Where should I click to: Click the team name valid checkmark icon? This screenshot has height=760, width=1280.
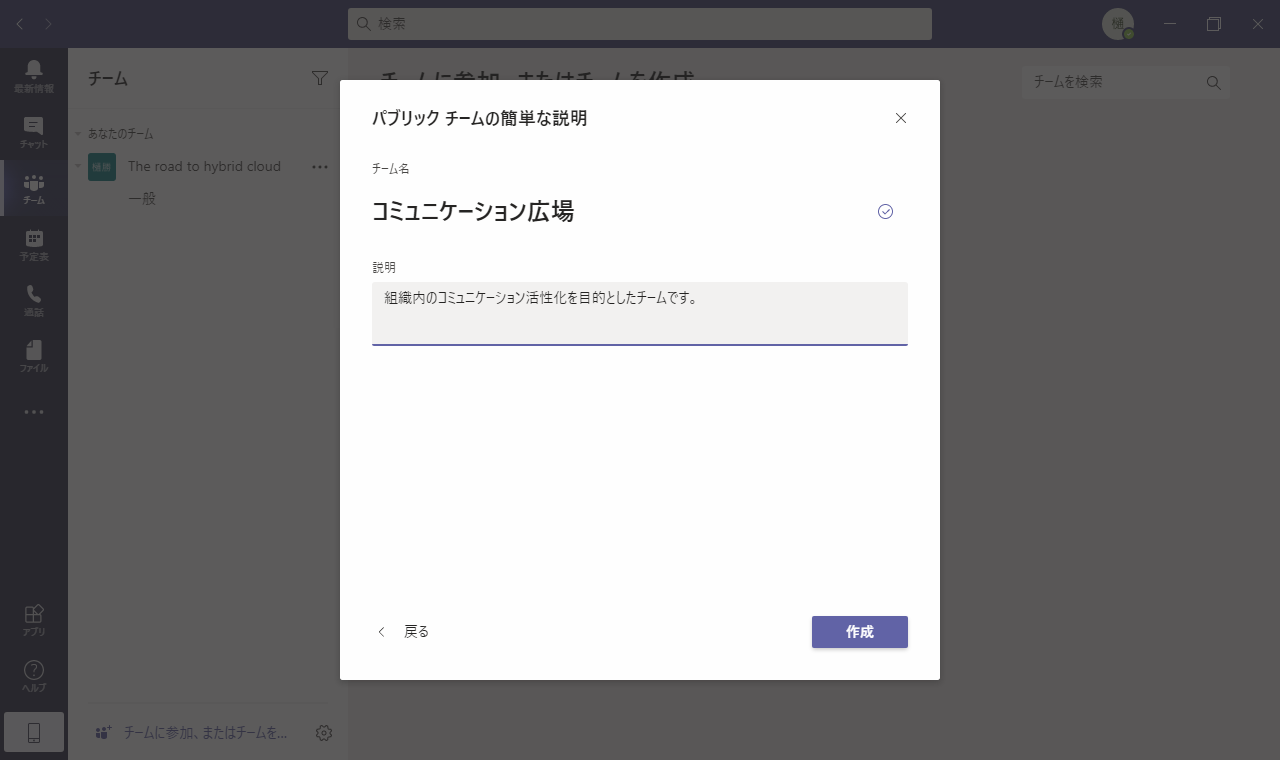point(885,211)
